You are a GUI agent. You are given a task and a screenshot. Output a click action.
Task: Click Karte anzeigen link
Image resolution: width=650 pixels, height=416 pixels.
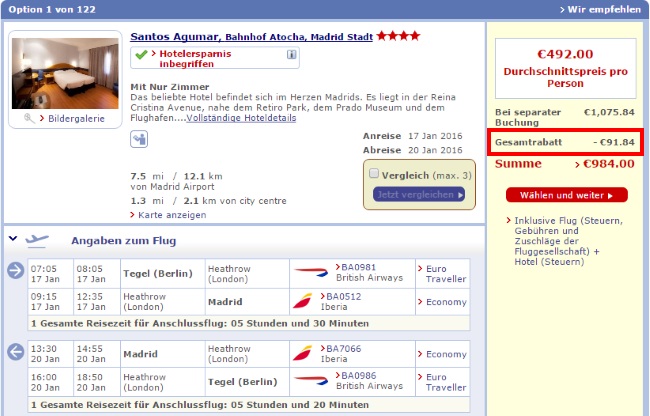tap(172, 215)
